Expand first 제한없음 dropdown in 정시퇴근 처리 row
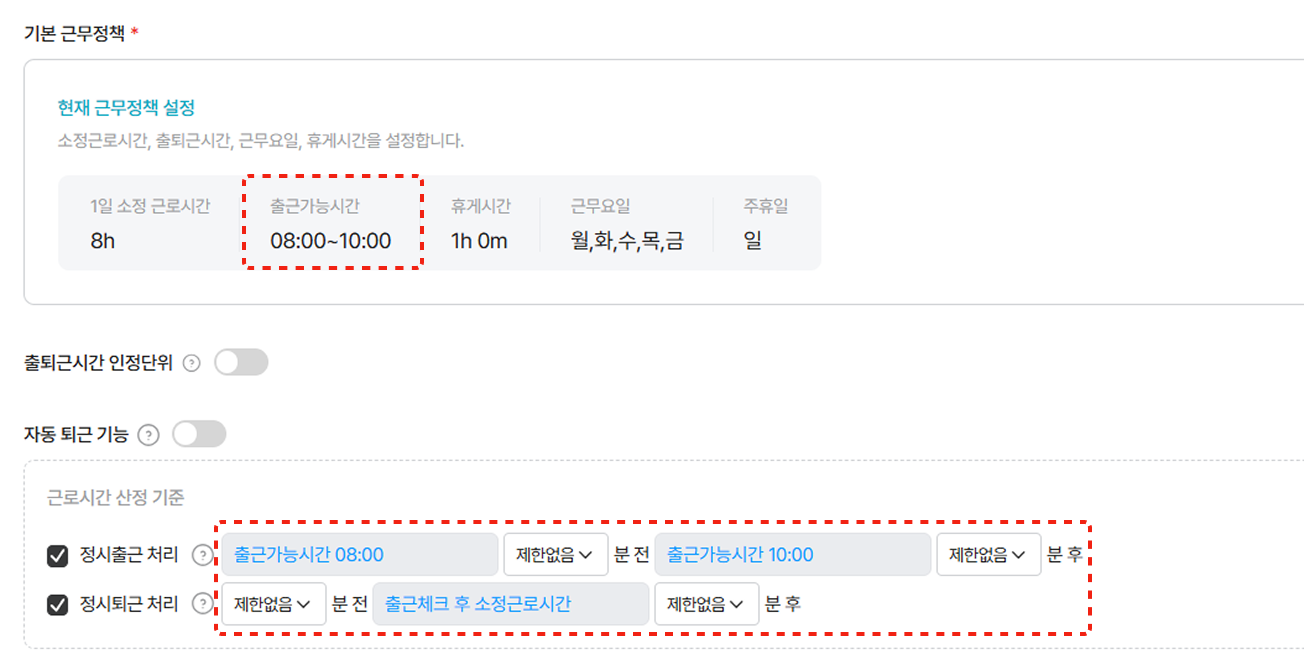This screenshot has width=1304, height=672. pos(274,604)
